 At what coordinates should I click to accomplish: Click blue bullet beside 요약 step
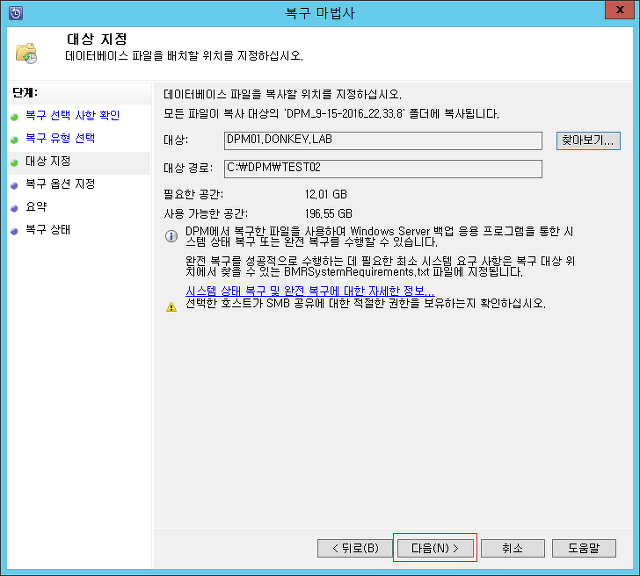[x=15, y=209]
